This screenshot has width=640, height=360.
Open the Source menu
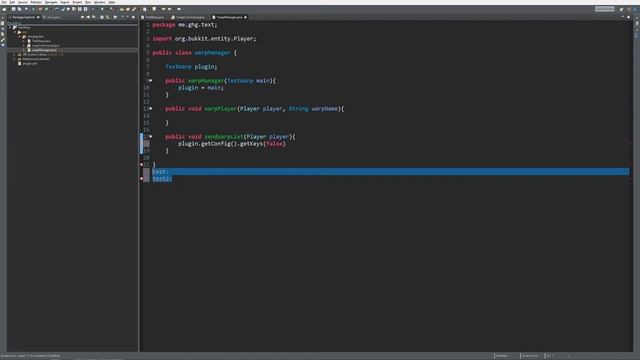click(22, 2)
